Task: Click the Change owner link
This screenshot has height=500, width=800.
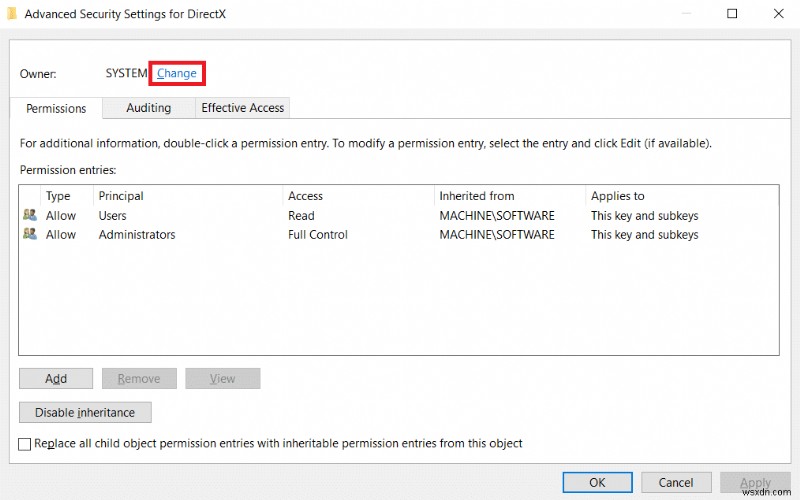Action: coord(177,73)
